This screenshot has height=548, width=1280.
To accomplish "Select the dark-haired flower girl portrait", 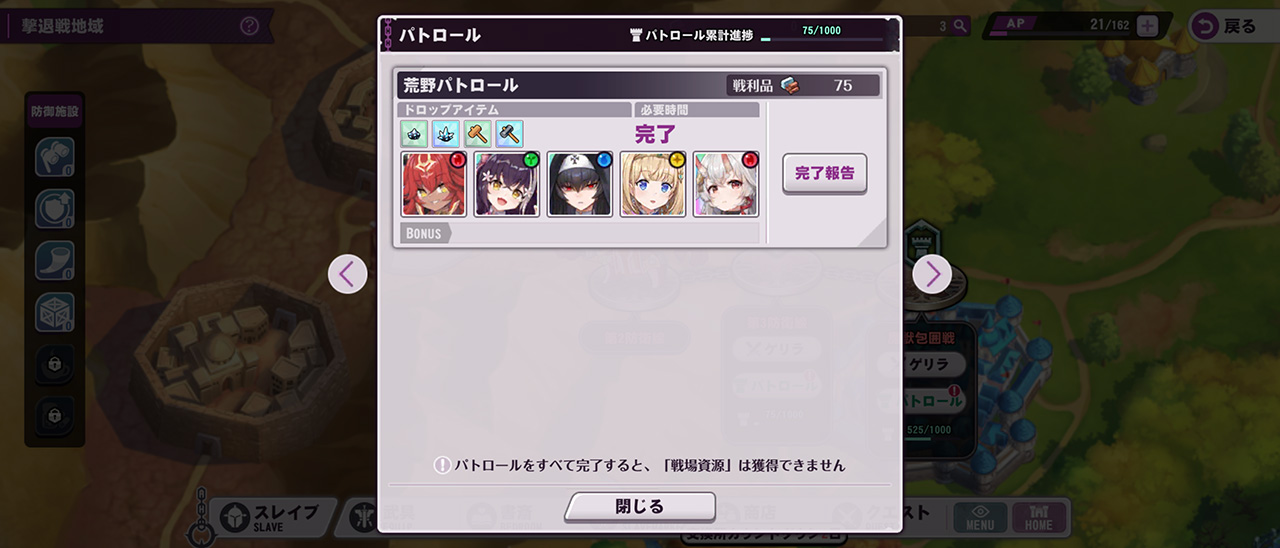I will point(507,184).
